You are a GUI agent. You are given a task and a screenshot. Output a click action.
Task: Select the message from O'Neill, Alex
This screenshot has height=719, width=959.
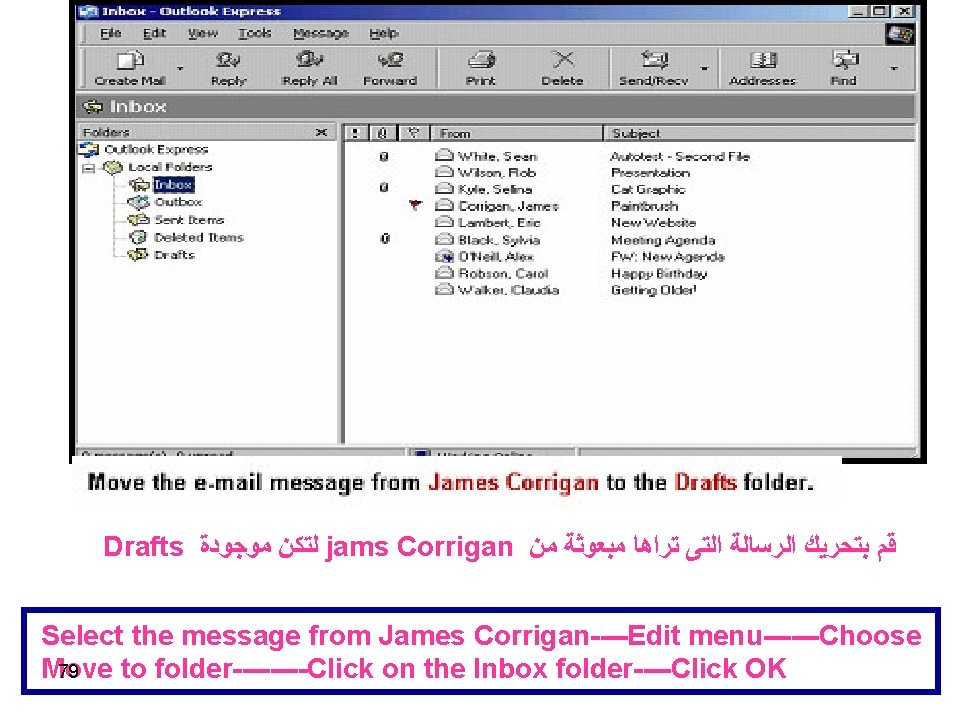click(496, 257)
